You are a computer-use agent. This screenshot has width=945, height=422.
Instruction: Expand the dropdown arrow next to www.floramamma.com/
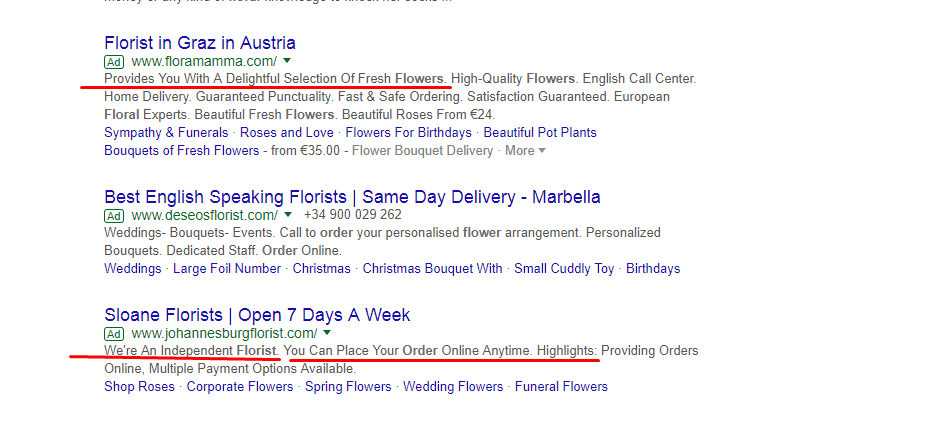[287, 60]
